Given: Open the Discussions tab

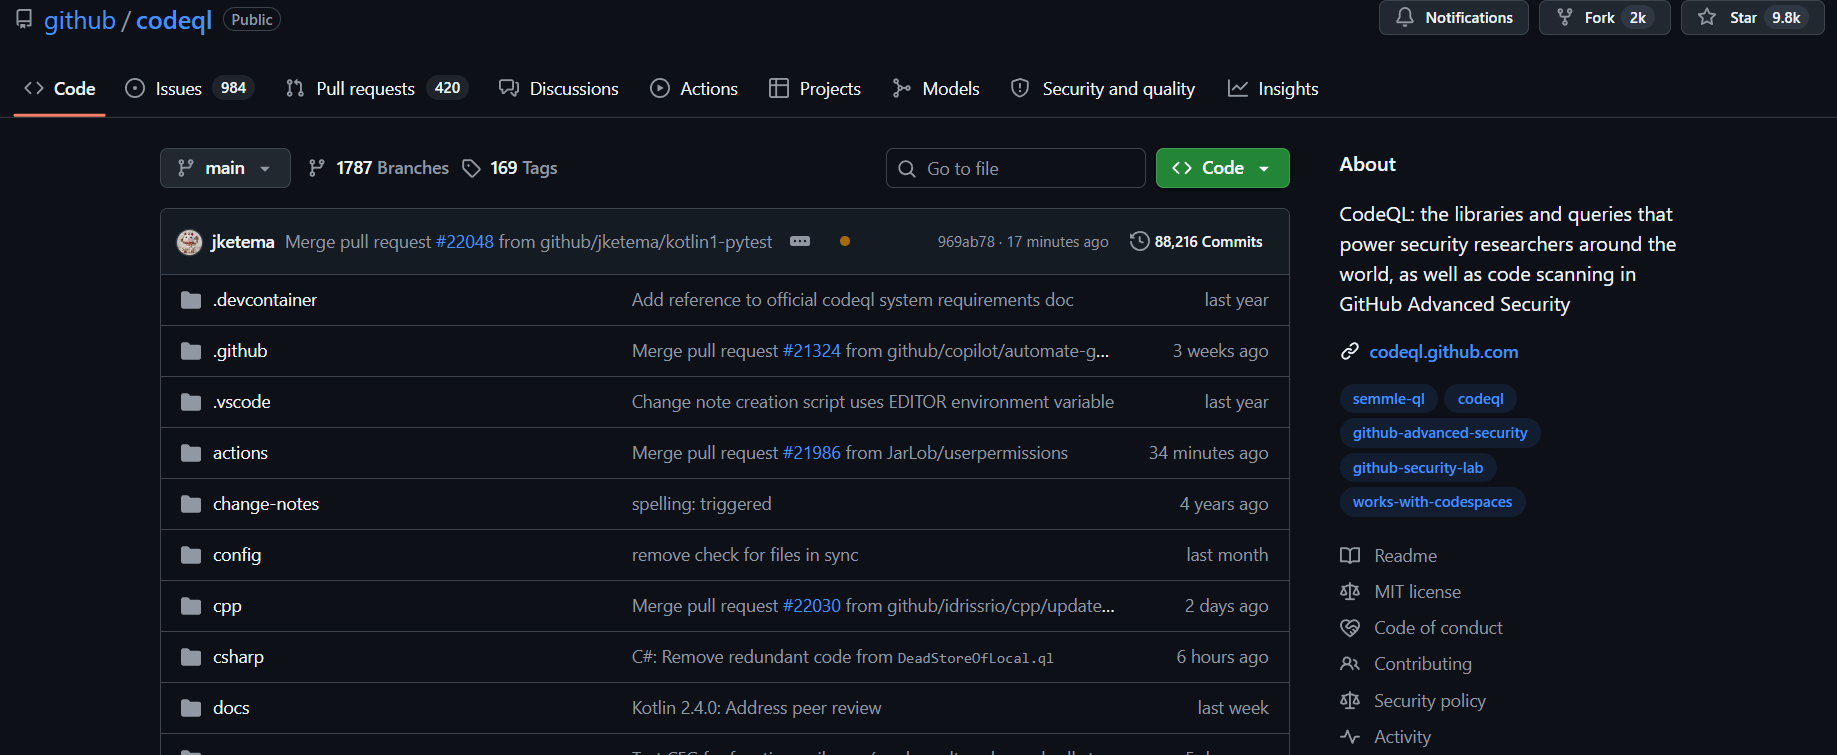Looking at the screenshot, I should point(558,89).
